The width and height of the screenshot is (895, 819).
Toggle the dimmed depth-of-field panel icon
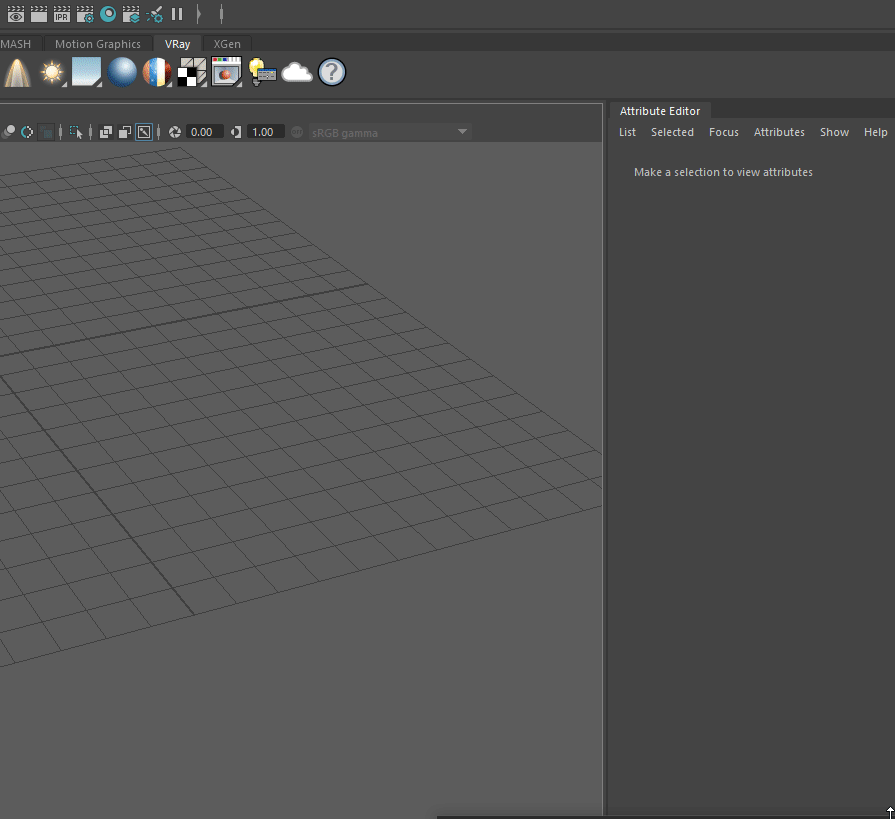coord(46,132)
